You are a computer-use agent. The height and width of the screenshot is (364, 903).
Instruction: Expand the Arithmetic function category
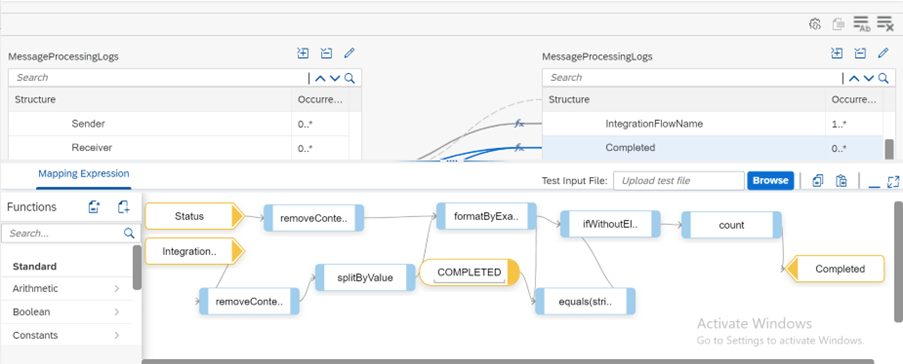(x=67, y=288)
